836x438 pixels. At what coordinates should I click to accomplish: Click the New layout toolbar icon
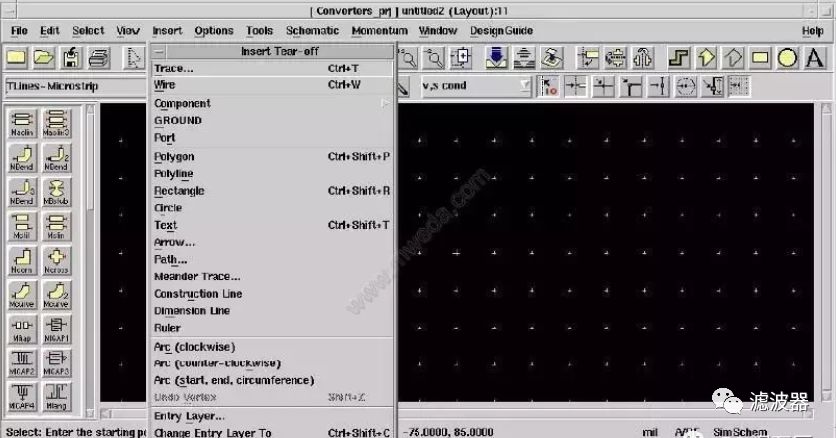coord(17,58)
